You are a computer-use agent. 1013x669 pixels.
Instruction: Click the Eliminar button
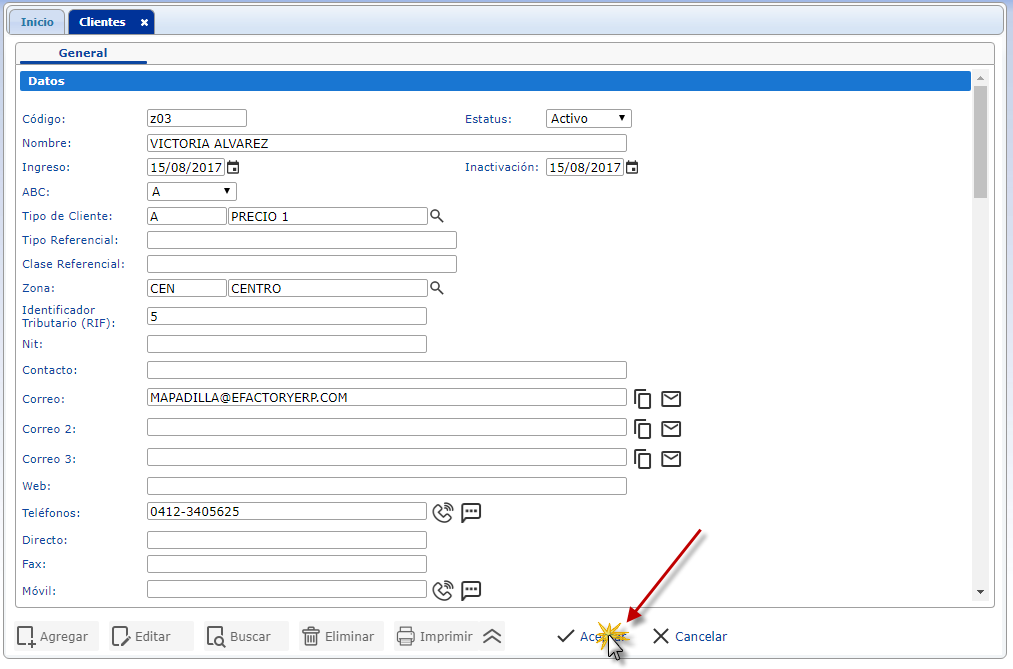click(x=341, y=636)
